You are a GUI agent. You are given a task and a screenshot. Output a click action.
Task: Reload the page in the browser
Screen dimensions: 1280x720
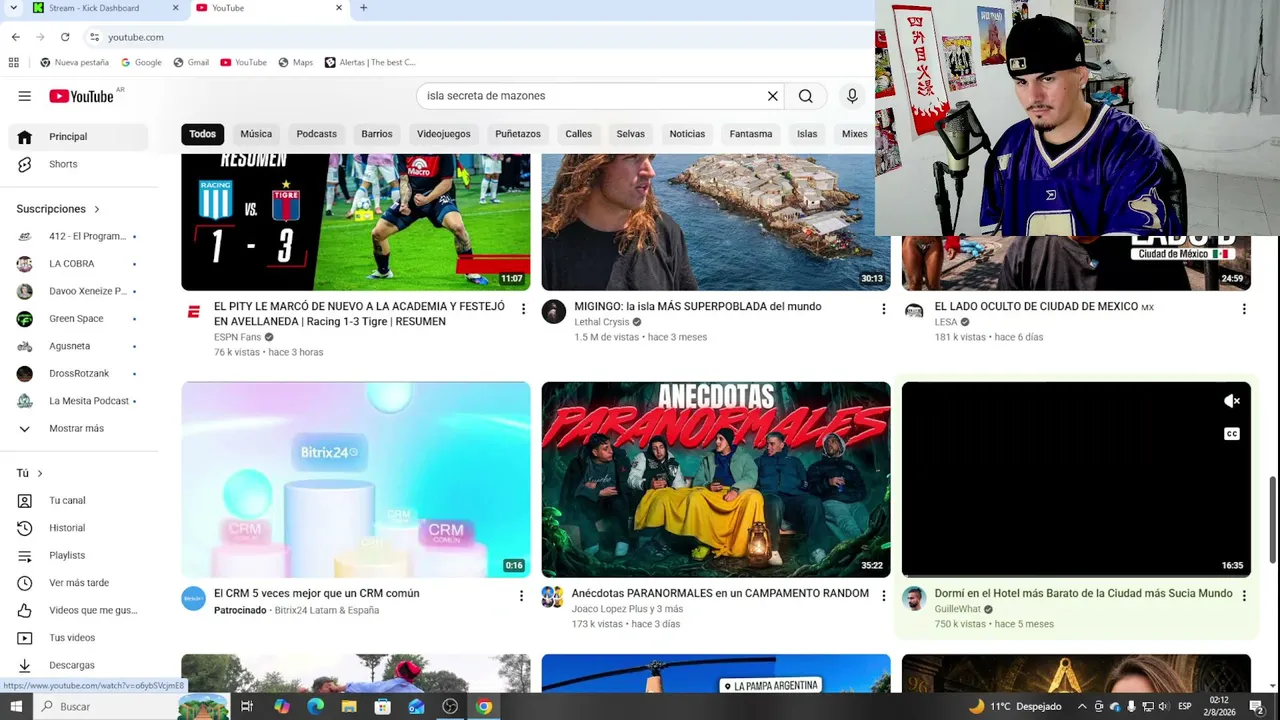click(65, 37)
